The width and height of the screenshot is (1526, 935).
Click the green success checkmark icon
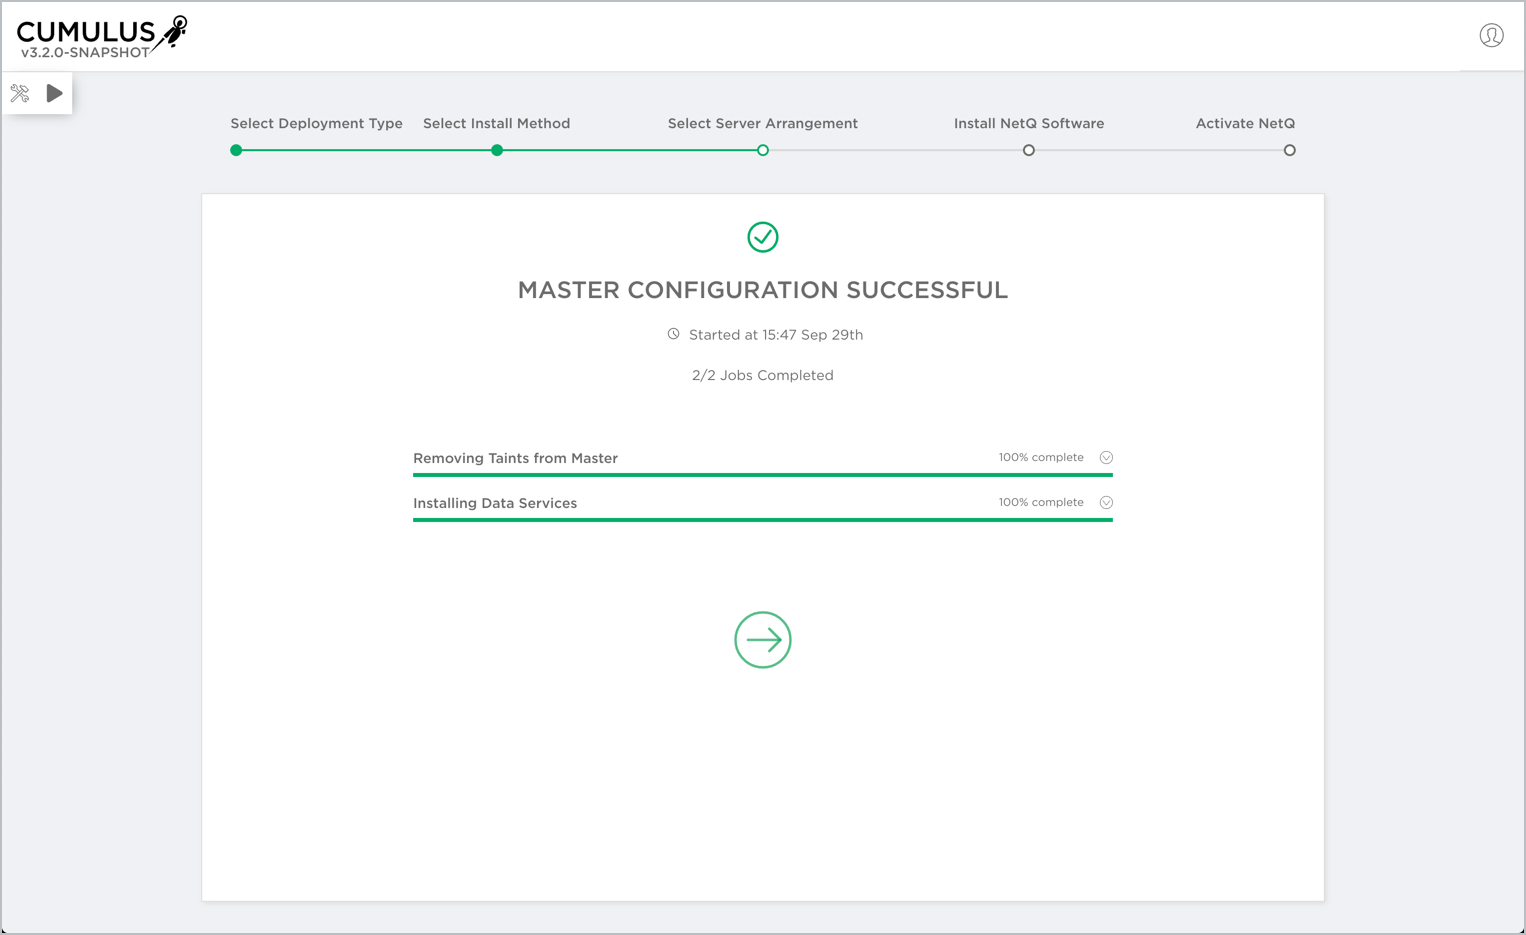(763, 237)
